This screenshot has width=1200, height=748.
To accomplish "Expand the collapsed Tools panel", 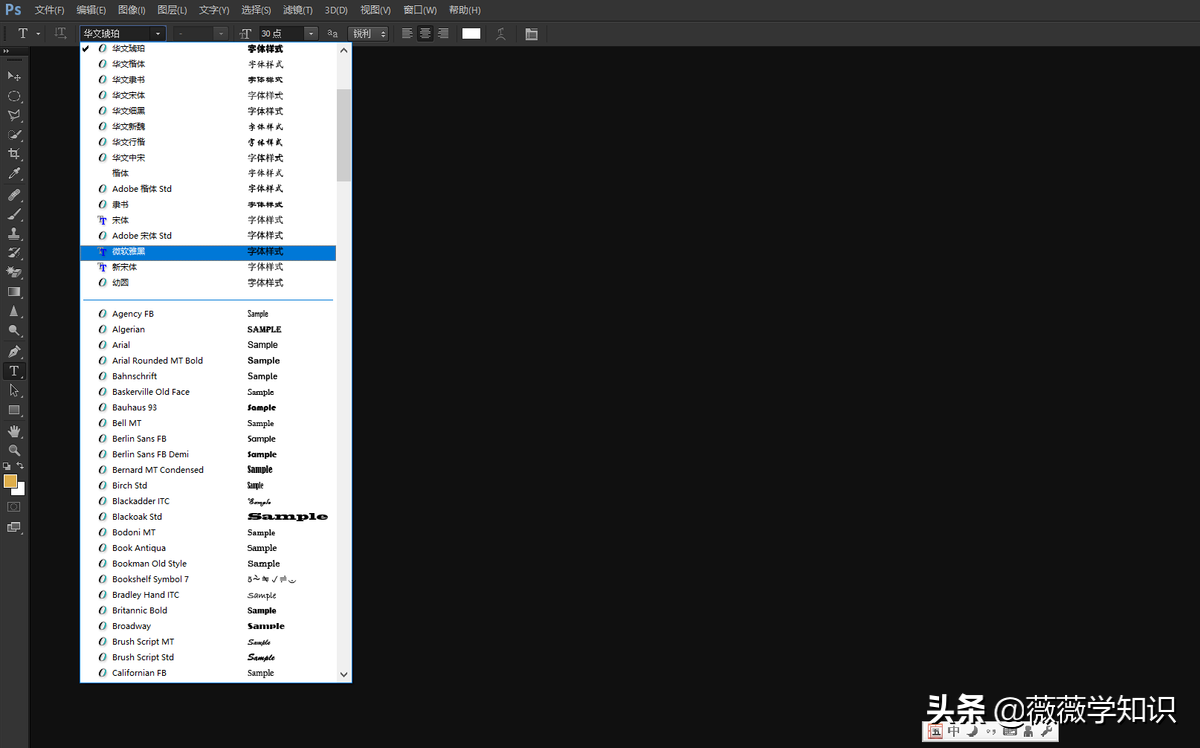I will tap(6, 51).
